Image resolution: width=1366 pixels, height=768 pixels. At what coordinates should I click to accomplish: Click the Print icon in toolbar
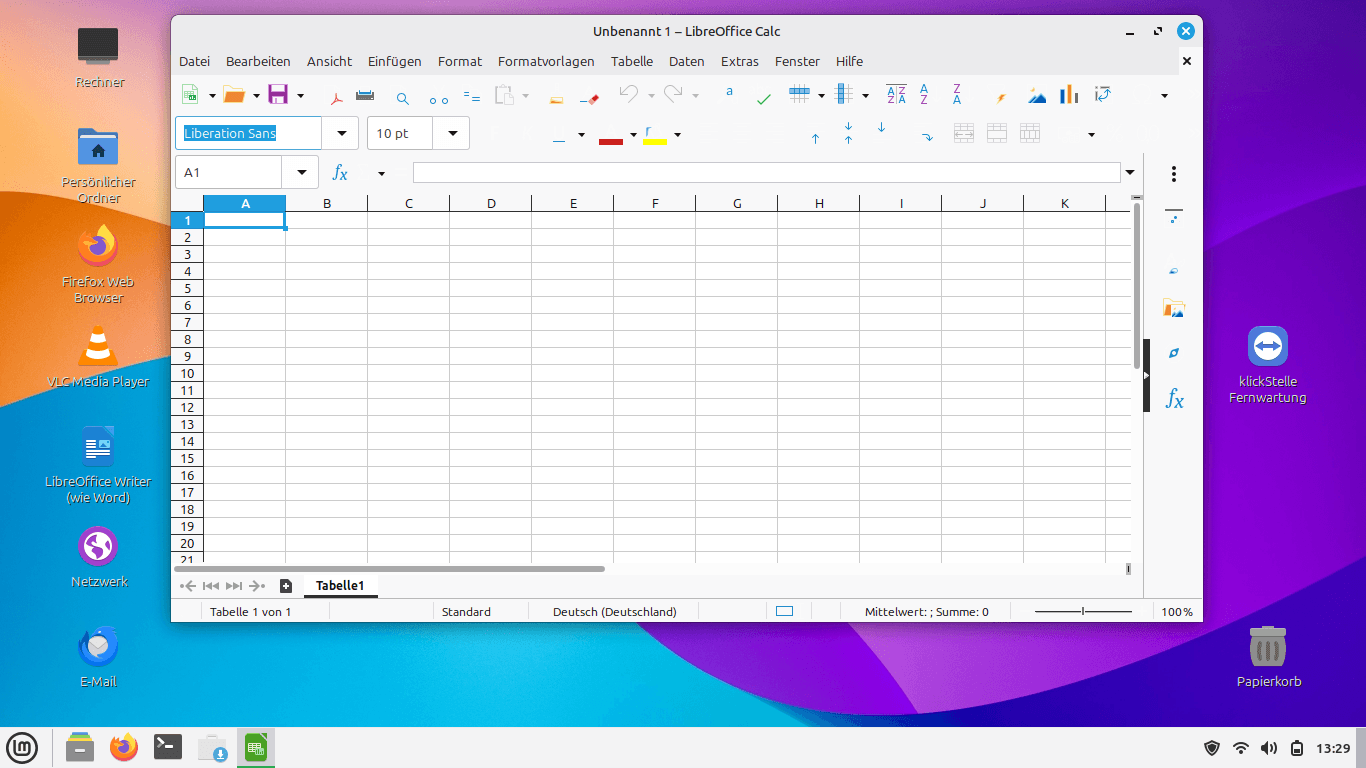365,96
